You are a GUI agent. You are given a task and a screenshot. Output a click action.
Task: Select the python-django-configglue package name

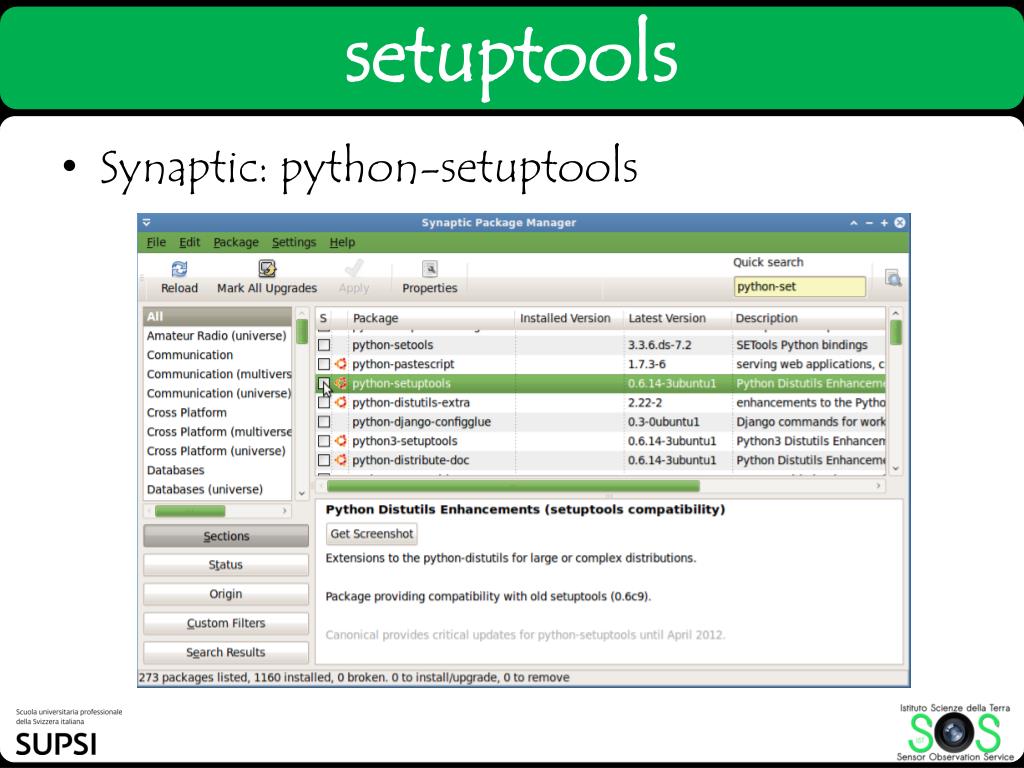click(421, 422)
